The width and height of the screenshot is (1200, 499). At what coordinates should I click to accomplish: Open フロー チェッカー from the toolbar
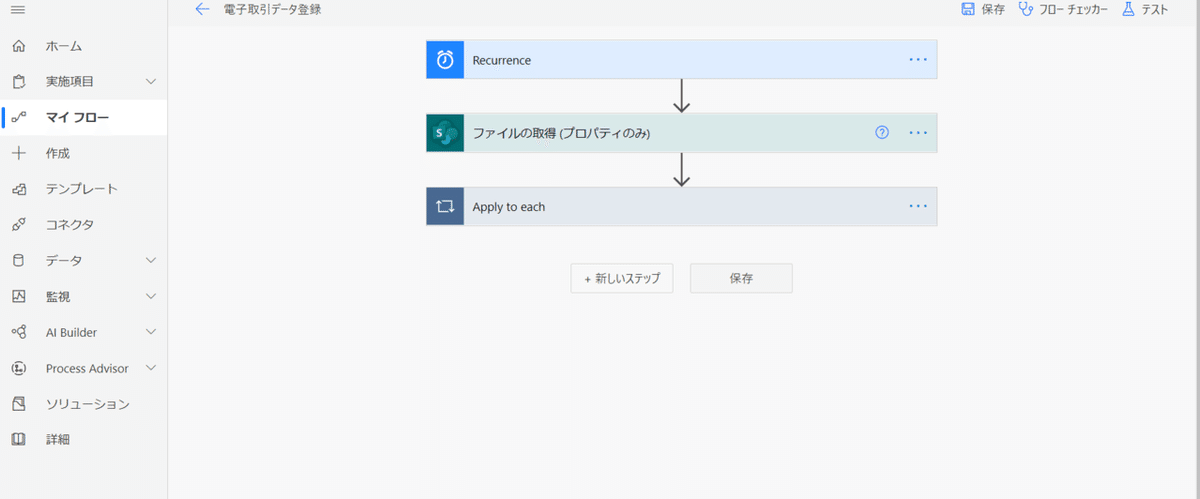(1073, 9)
